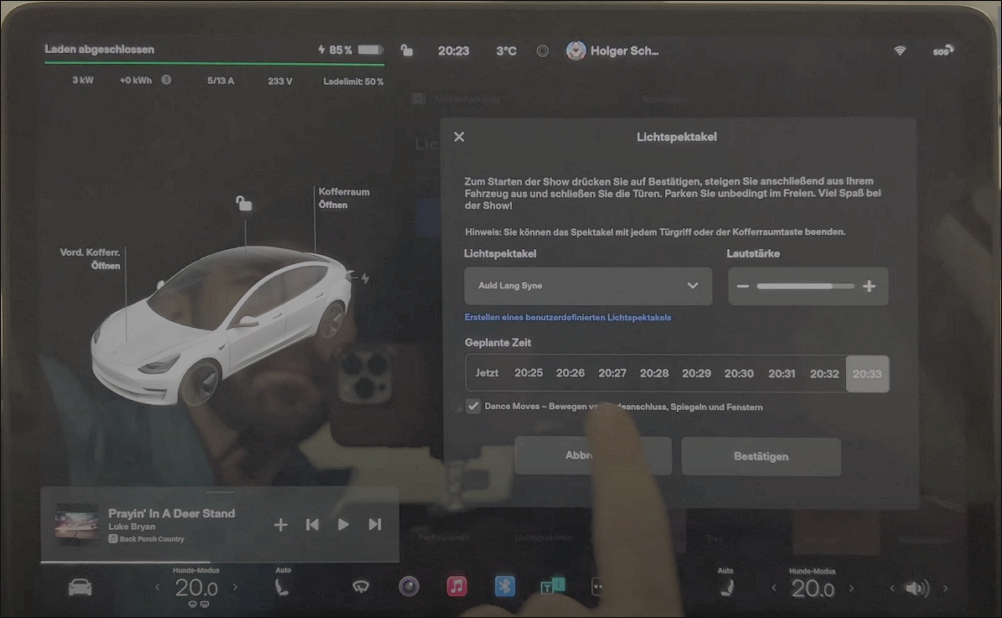Lower driver temperature with left arrow

pos(157,587)
